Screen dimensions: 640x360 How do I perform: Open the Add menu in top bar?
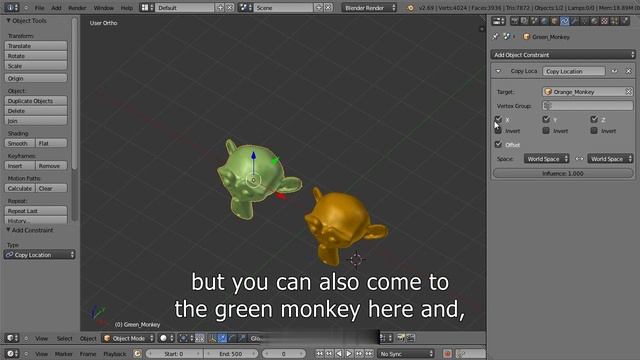pos(56,7)
